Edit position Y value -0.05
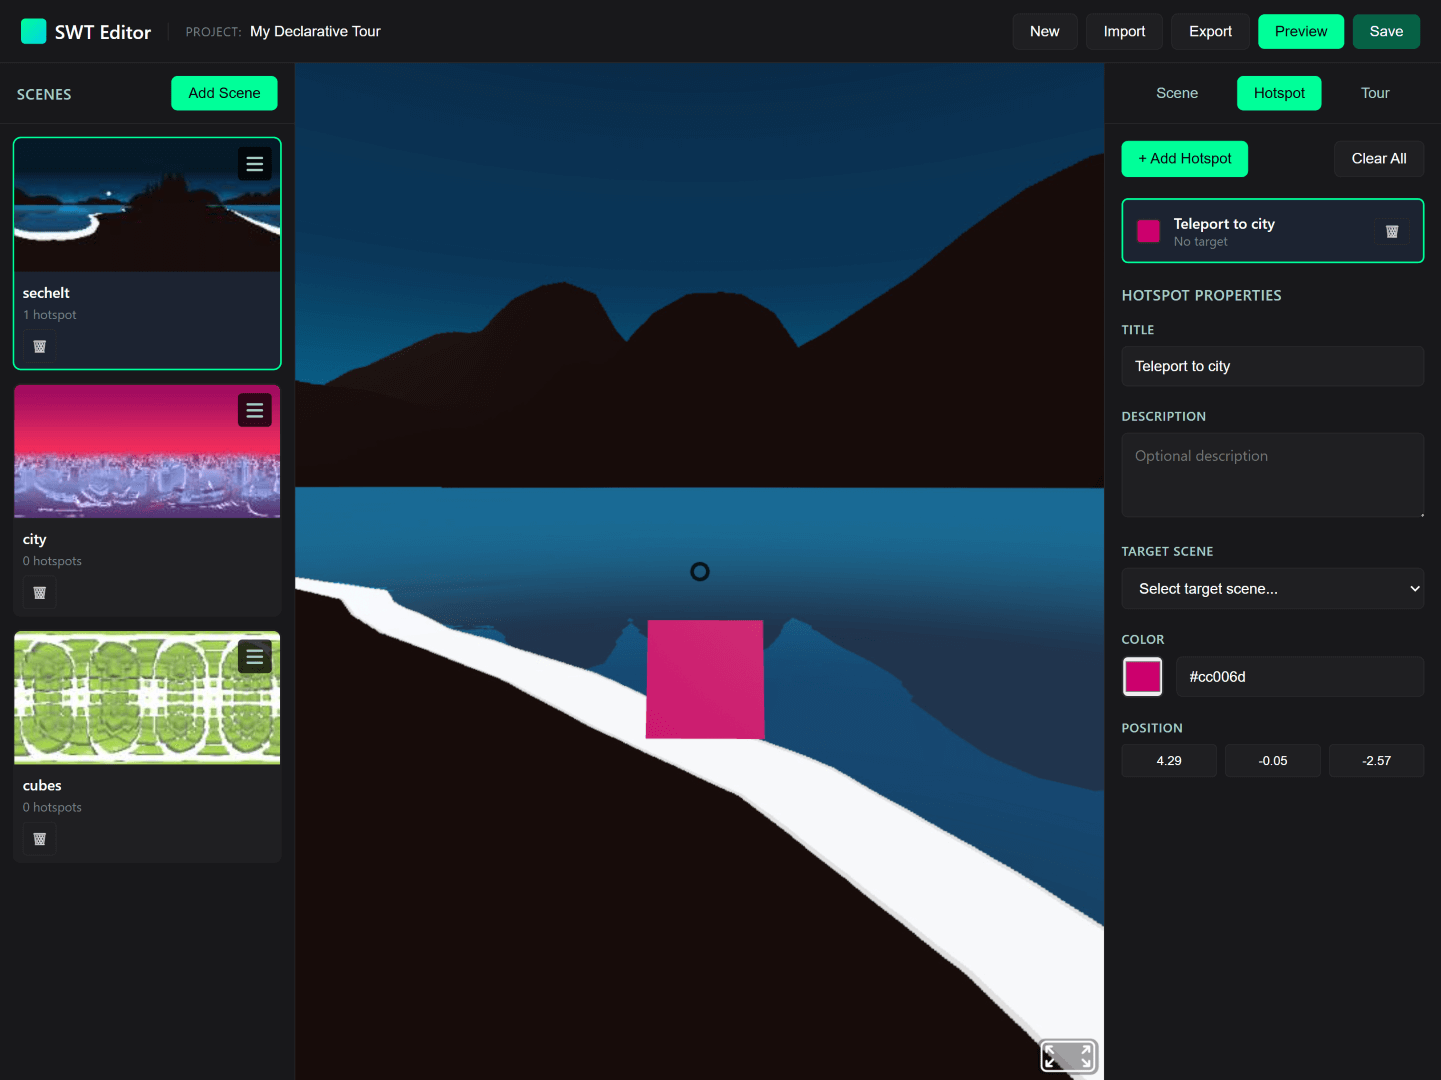1441x1080 pixels. (1273, 761)
